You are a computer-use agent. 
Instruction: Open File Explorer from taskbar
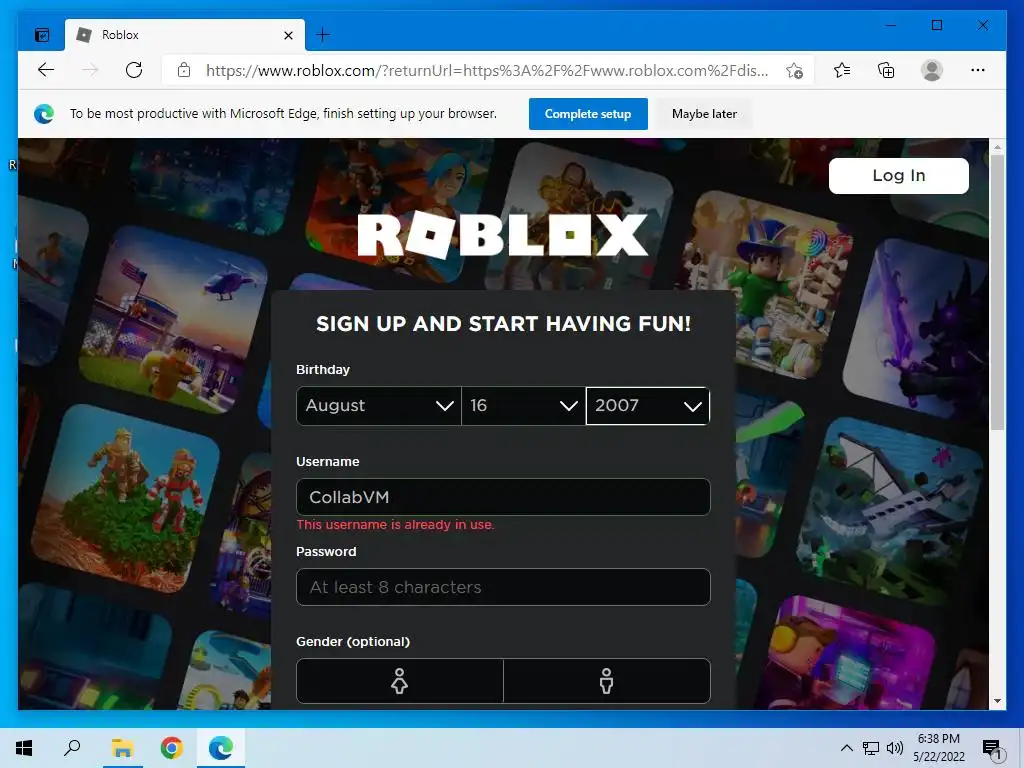[x=122, y=748]
